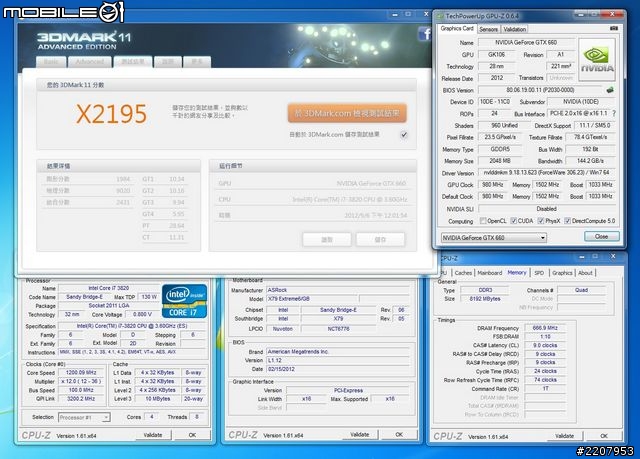The height and width of the screenshot is (459, 640).
Task: Click the 10DE - 11C0 Device ID field
Action: (494, 102)
